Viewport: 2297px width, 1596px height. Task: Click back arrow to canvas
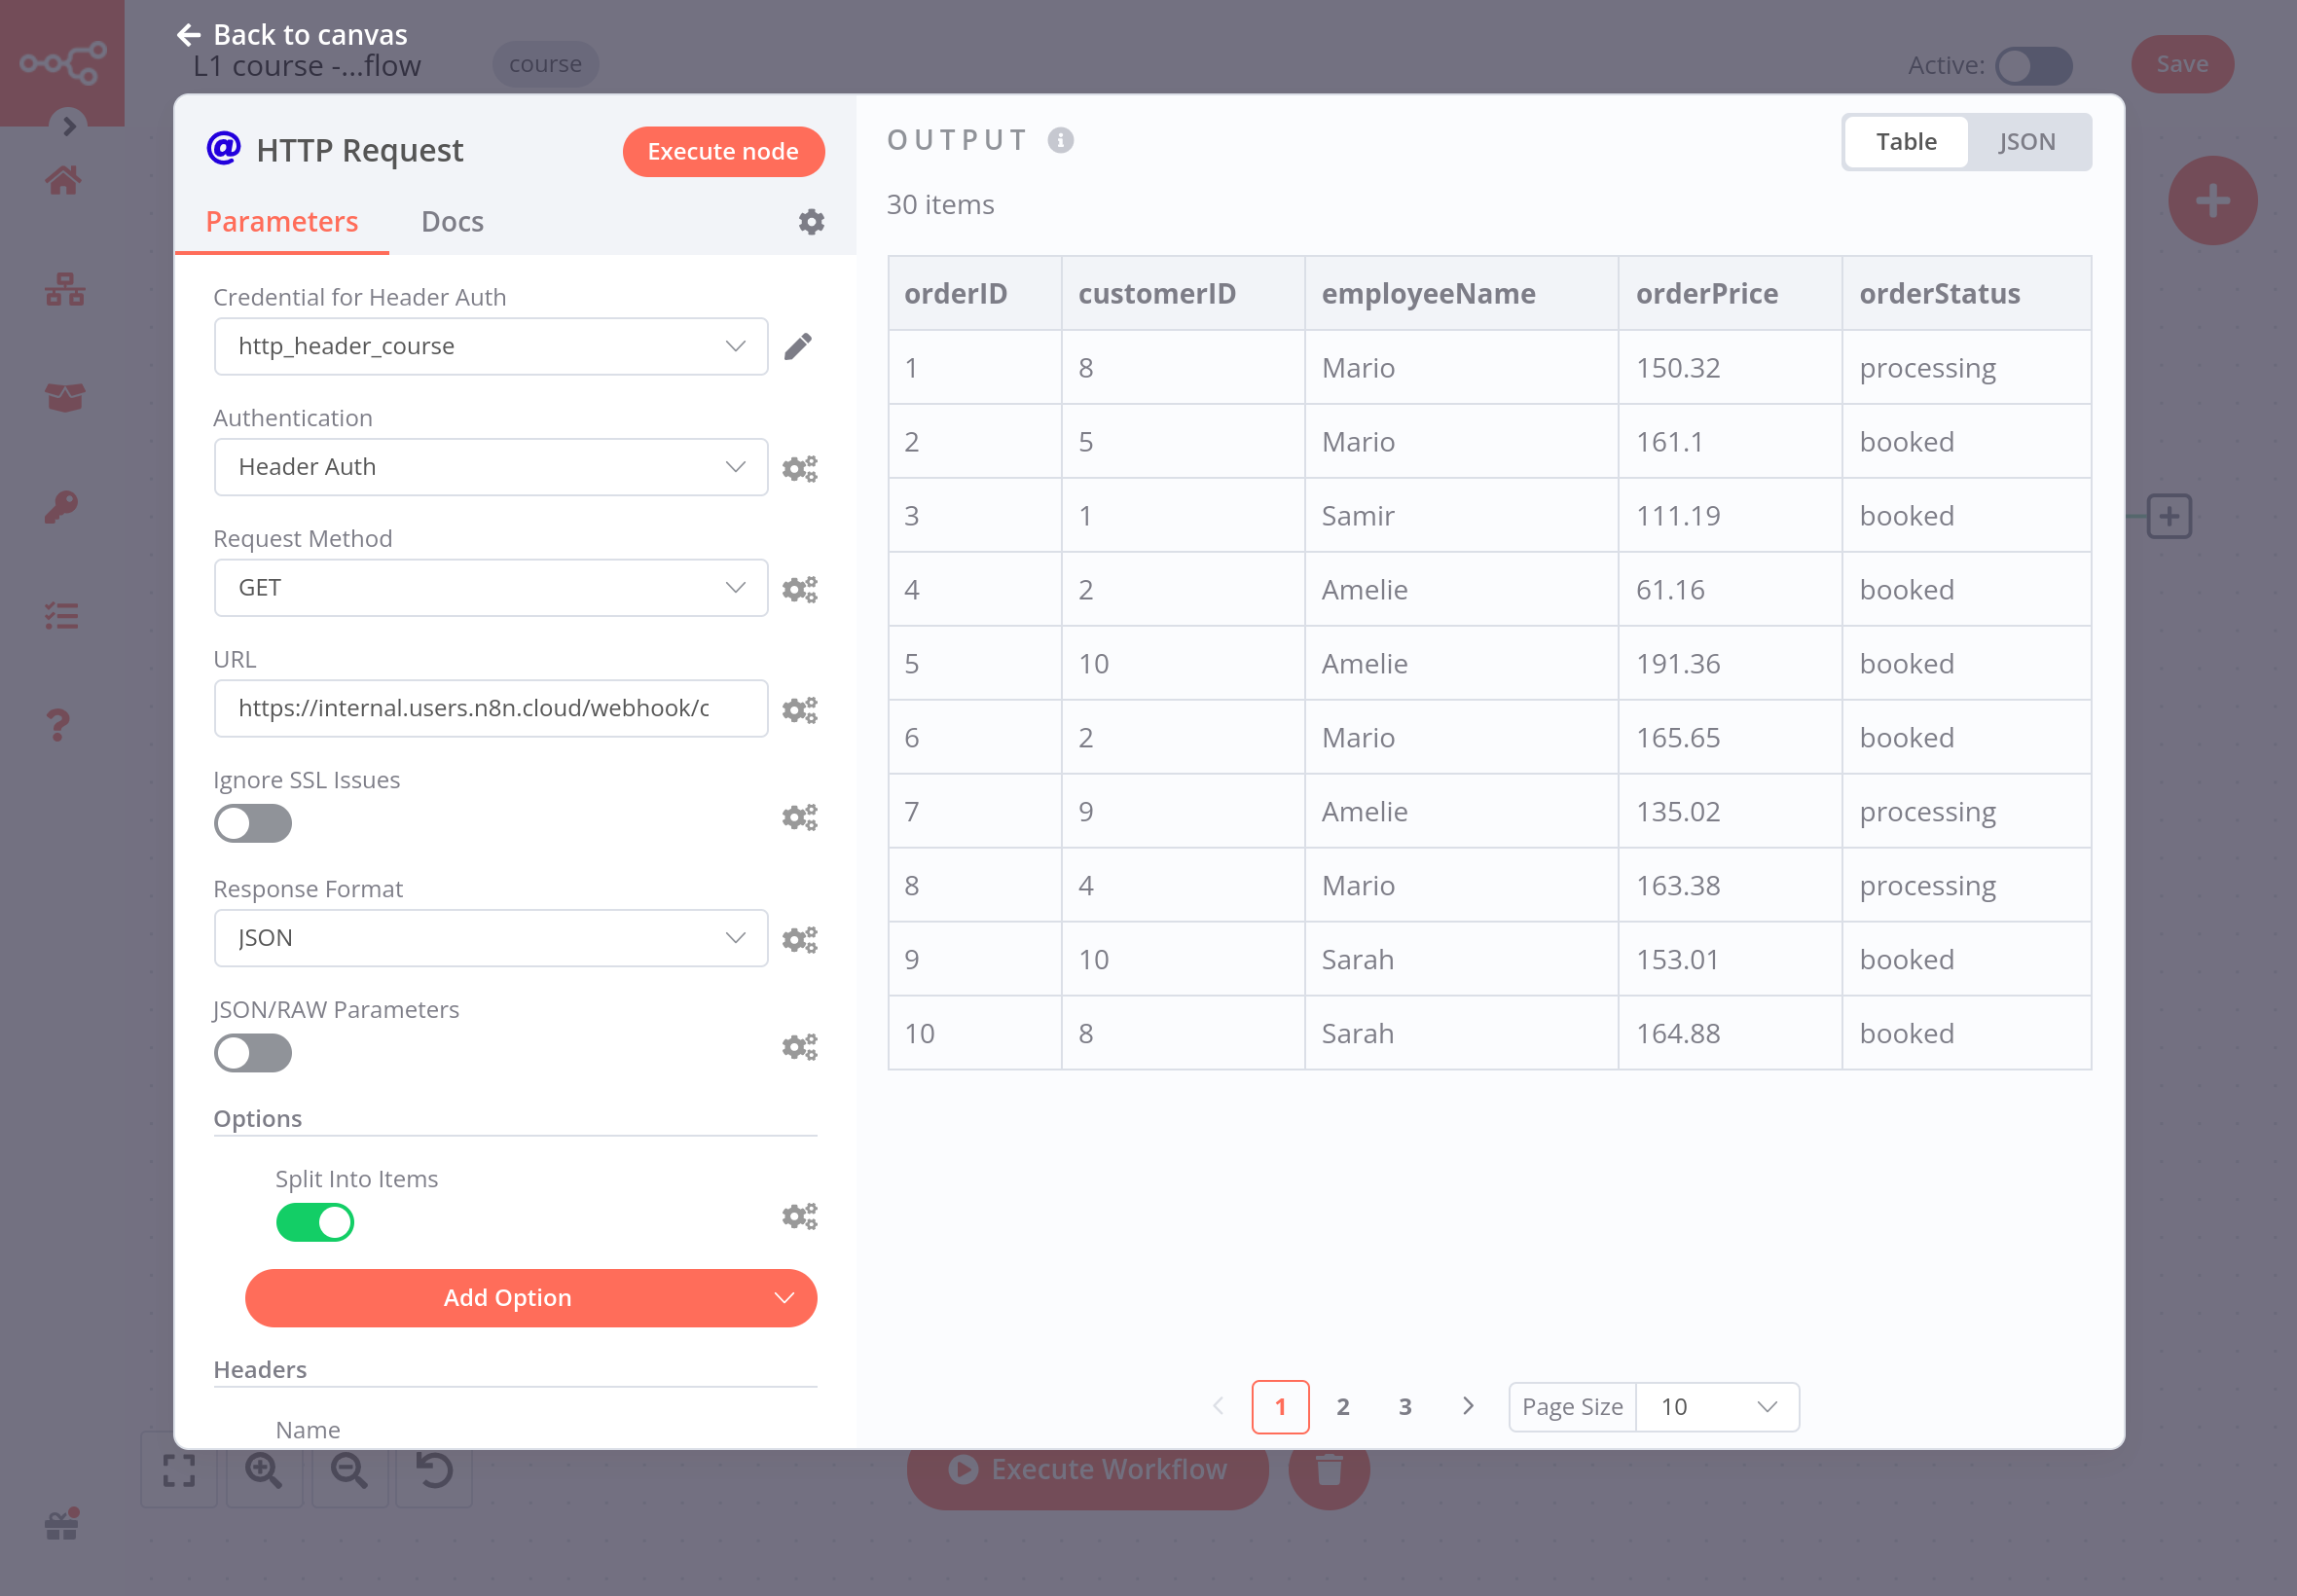(189, 35)
